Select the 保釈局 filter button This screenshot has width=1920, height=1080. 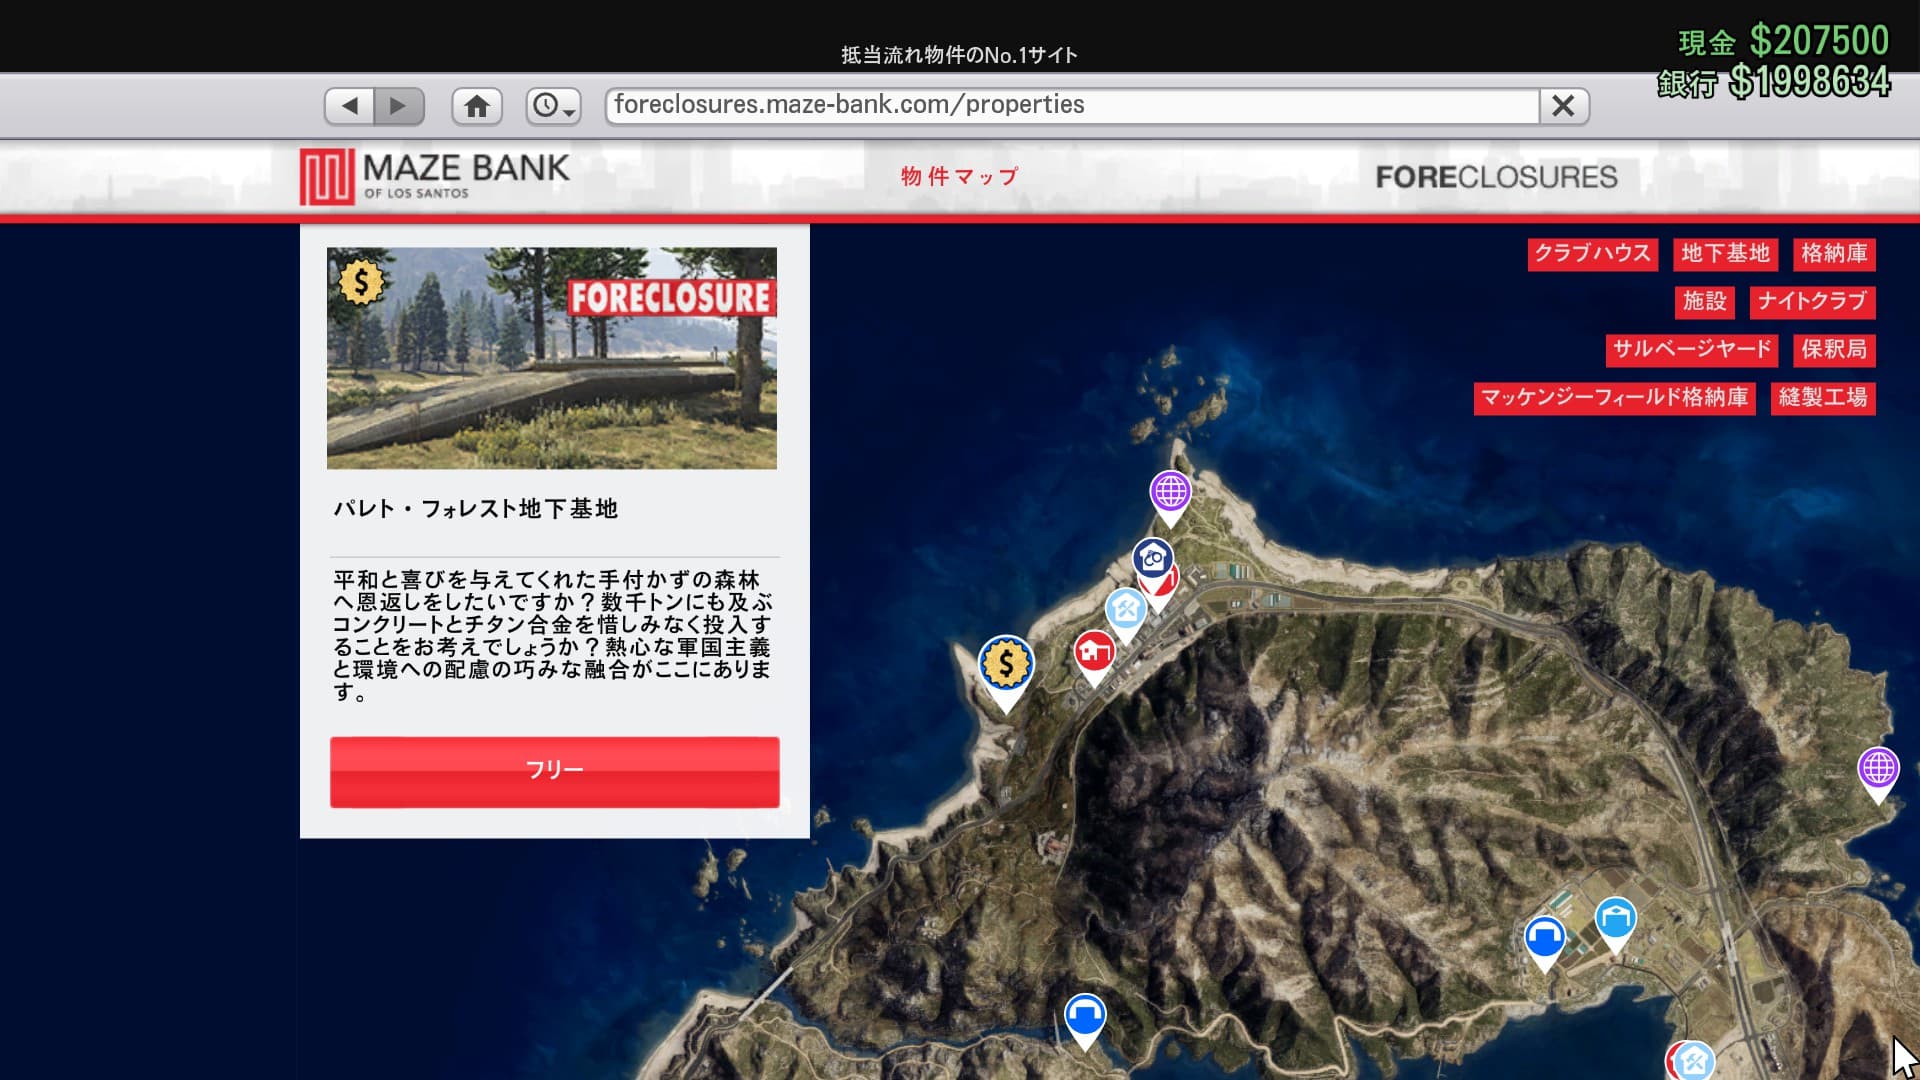click(x=1834, y=350)
